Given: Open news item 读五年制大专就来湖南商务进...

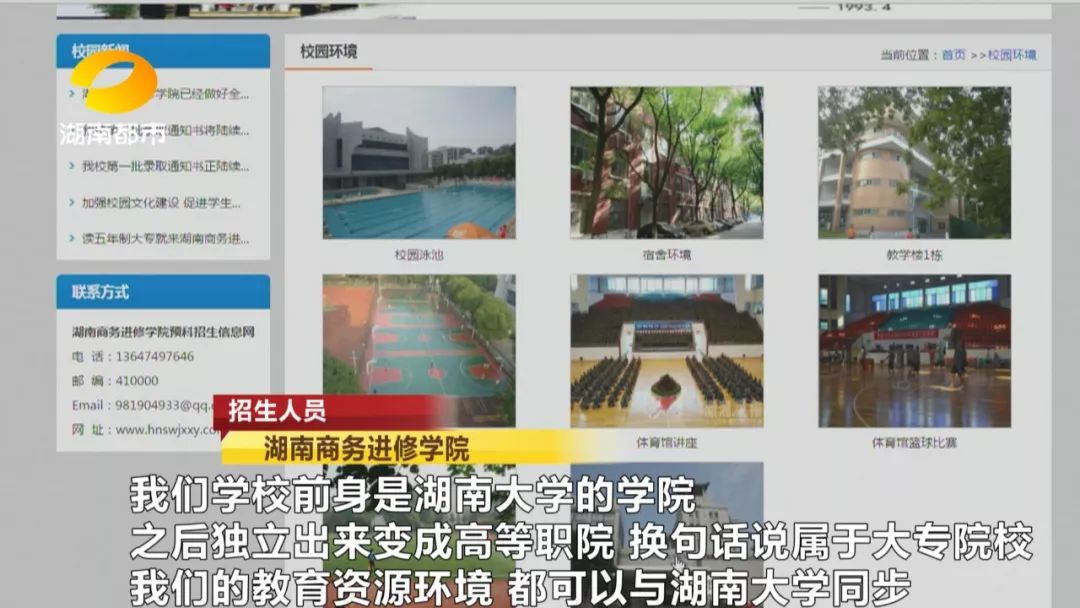Looking at the screenshot, I should pos(165,238).
